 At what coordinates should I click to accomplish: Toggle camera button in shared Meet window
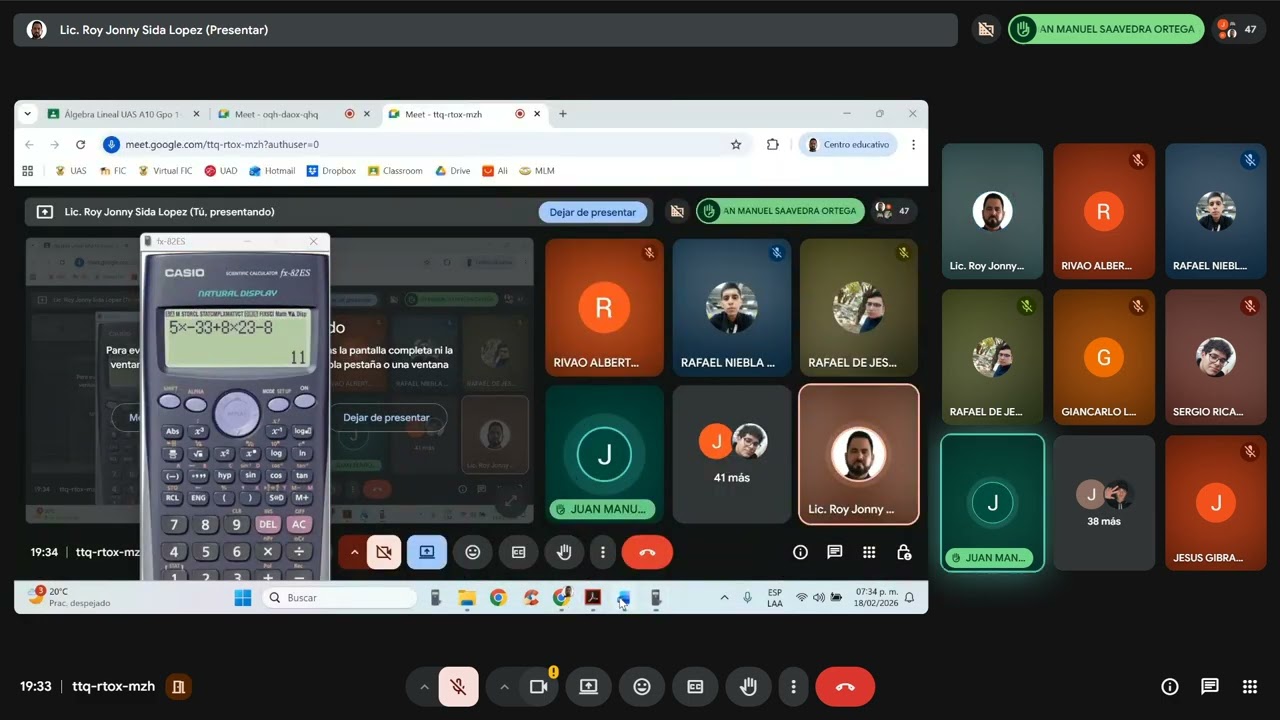(x=382, y=552)
